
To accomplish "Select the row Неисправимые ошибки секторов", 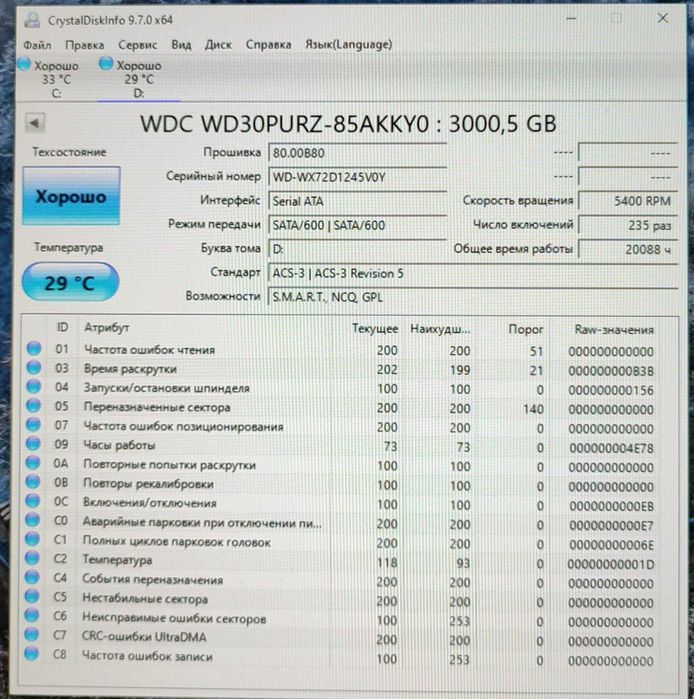I will [x=341, y=620].
